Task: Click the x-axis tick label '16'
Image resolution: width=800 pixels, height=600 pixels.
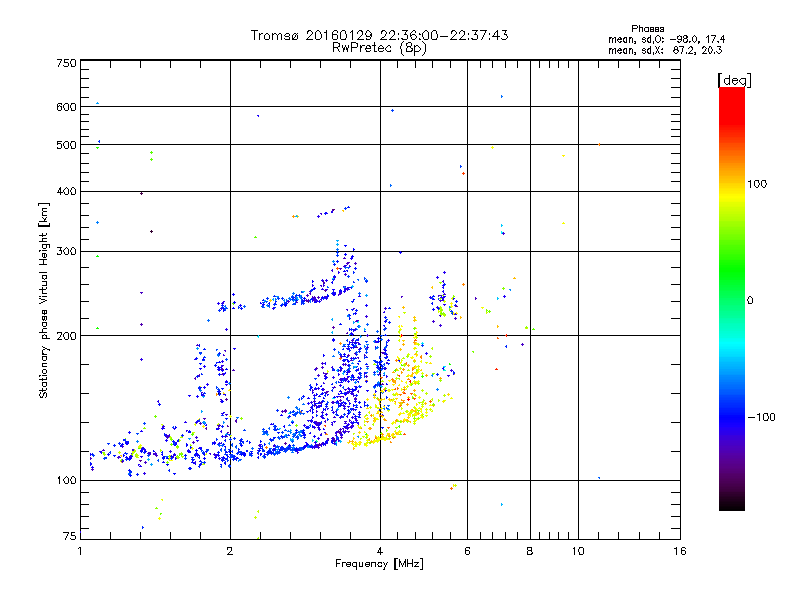Action: (680, 551)
